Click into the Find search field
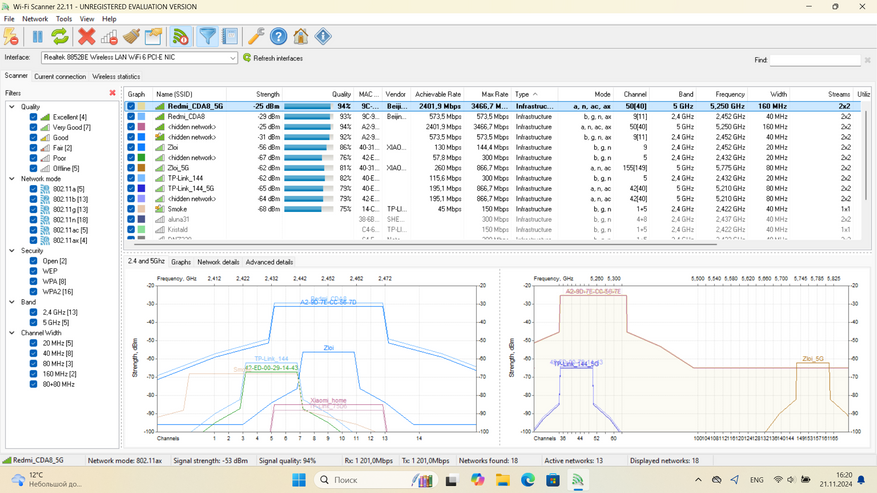877x493 pixels. click(x=815, y=61)
